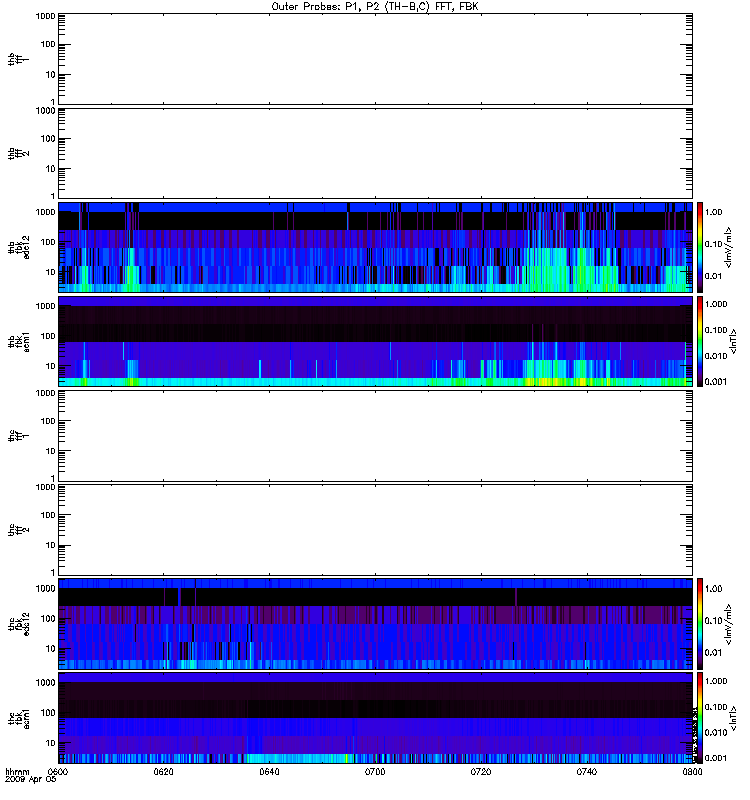The image size is (750, 800).
Task: Click the '10' y-axis tick of thc fbk scm1 panel
Action: pos(51,742)
